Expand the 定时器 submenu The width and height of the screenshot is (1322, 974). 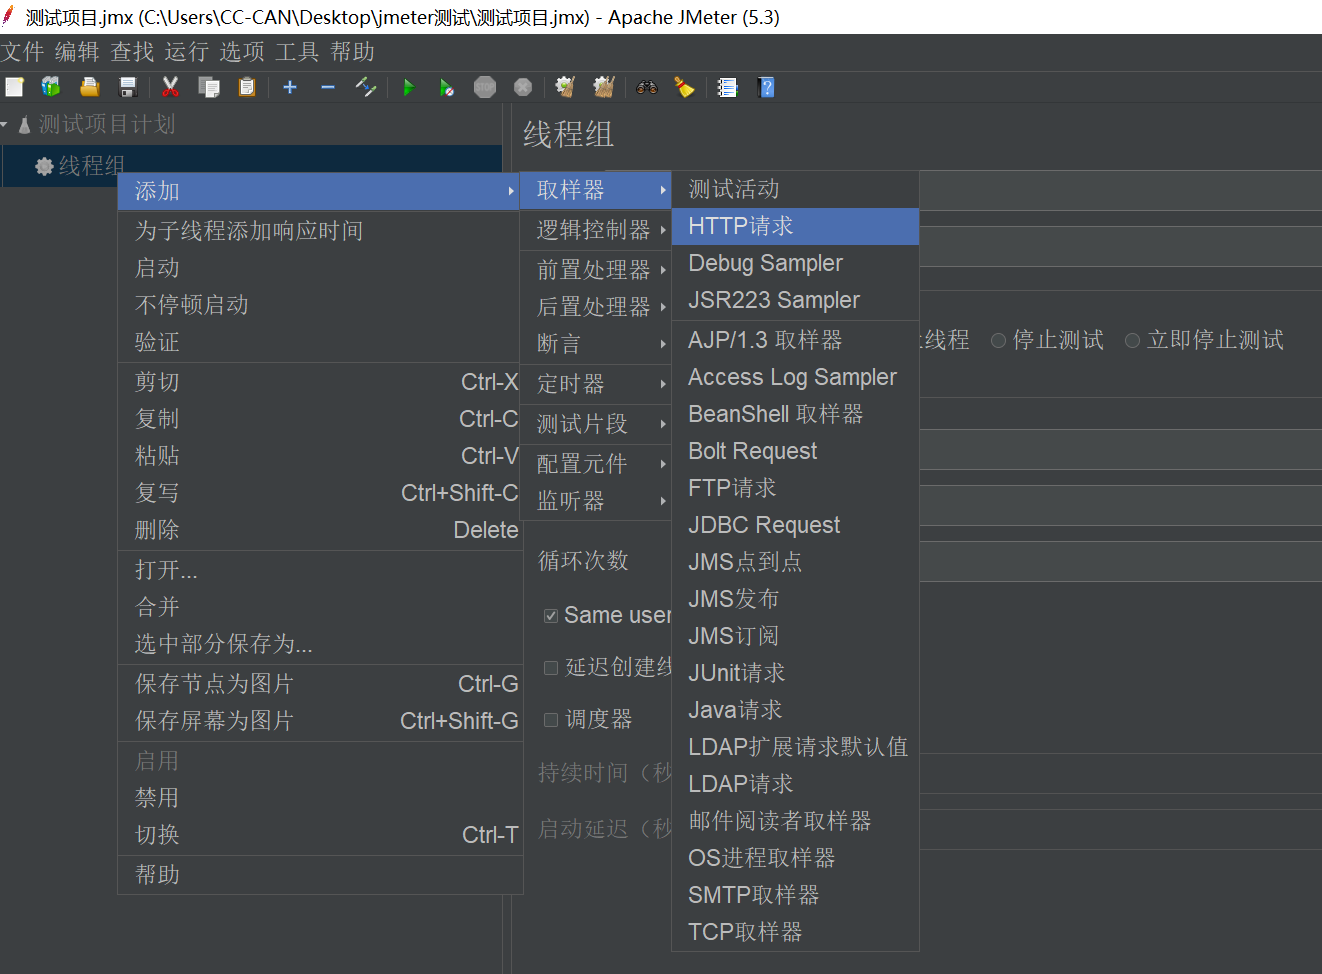click(596, 384)
